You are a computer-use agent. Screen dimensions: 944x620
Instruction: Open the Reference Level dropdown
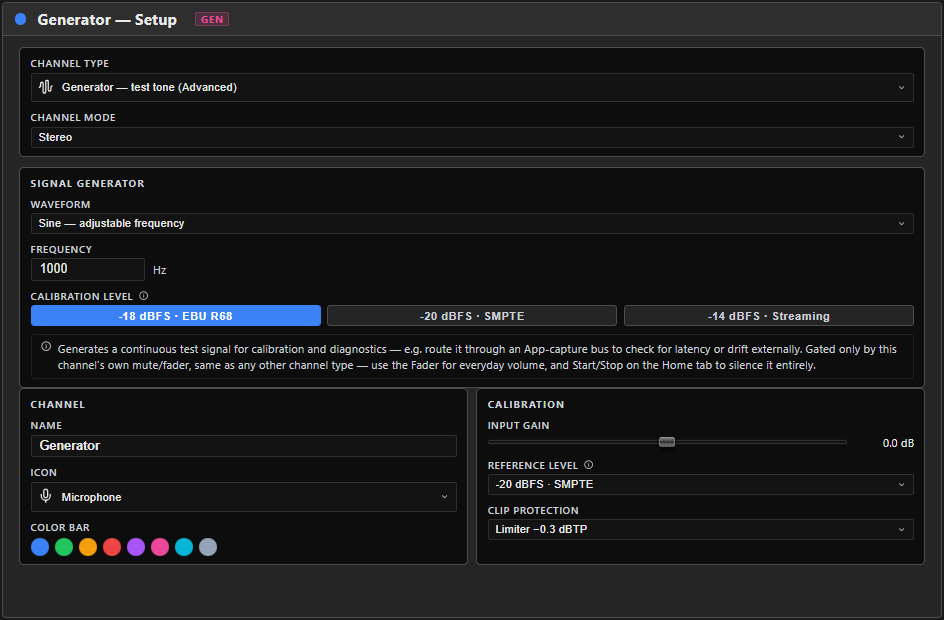click(701, 485)
